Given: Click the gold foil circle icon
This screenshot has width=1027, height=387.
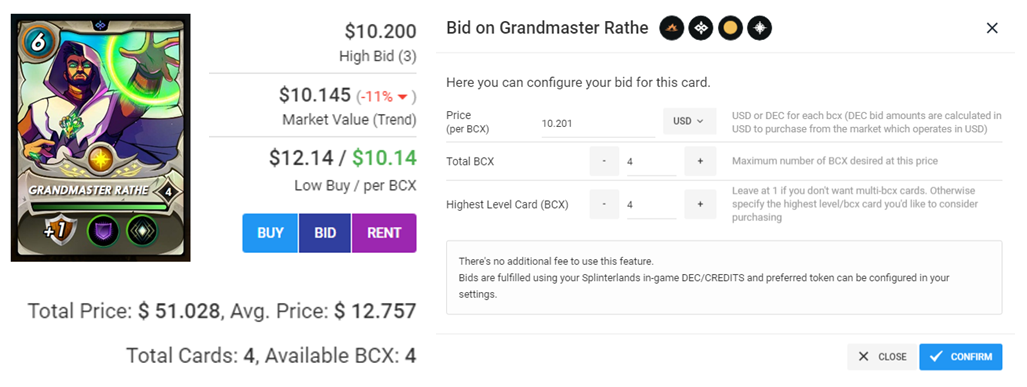Looking at the screenshot, I should click(x=730, y=28).
